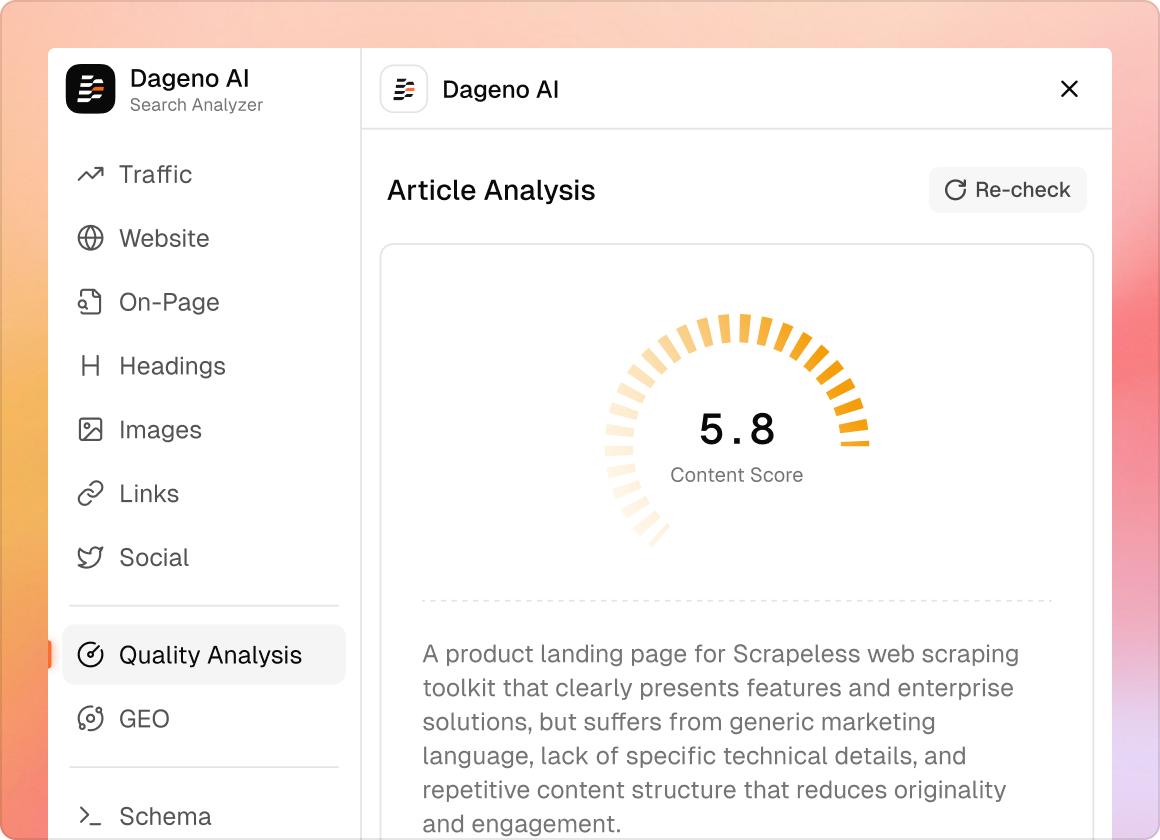This screenshot has height=840, width=1160.
Task: Click the Dageno AI header logo badge
Action: coord(404,89)
